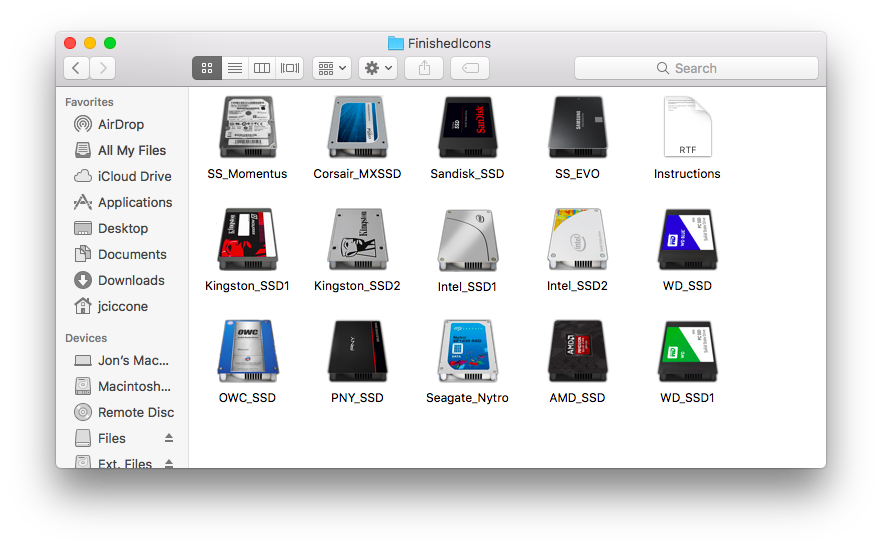The height and width of the screenshot is (548, 882).
Task: Open the item arrangement dropdown
Action: pos(332,68)
